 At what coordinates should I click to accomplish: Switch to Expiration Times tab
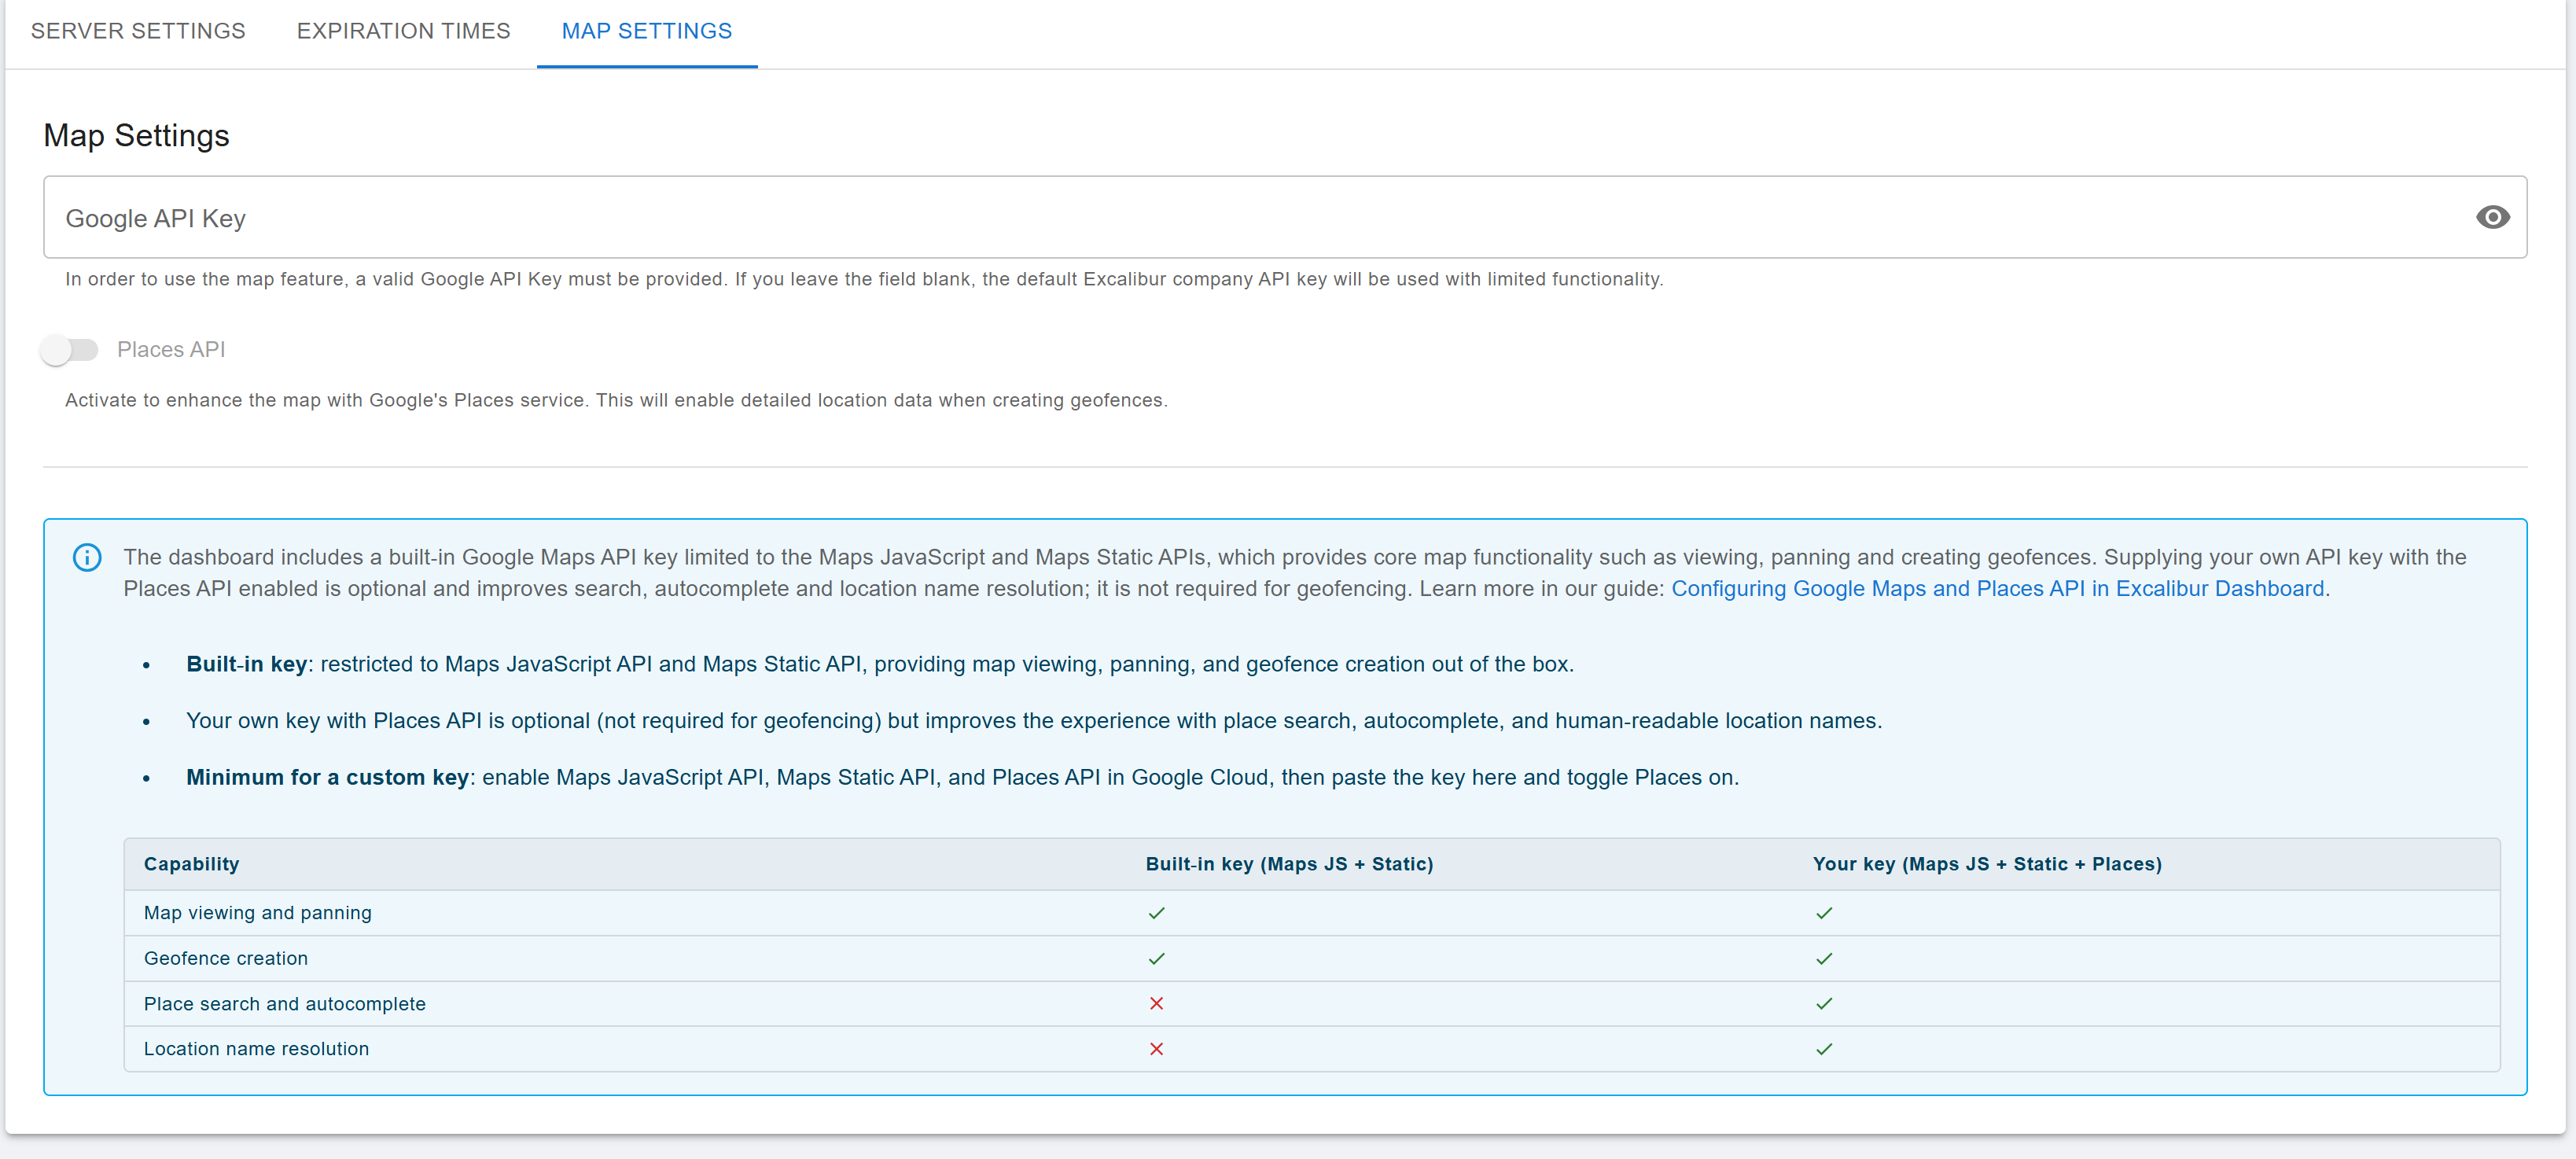(x=403, y=31)
